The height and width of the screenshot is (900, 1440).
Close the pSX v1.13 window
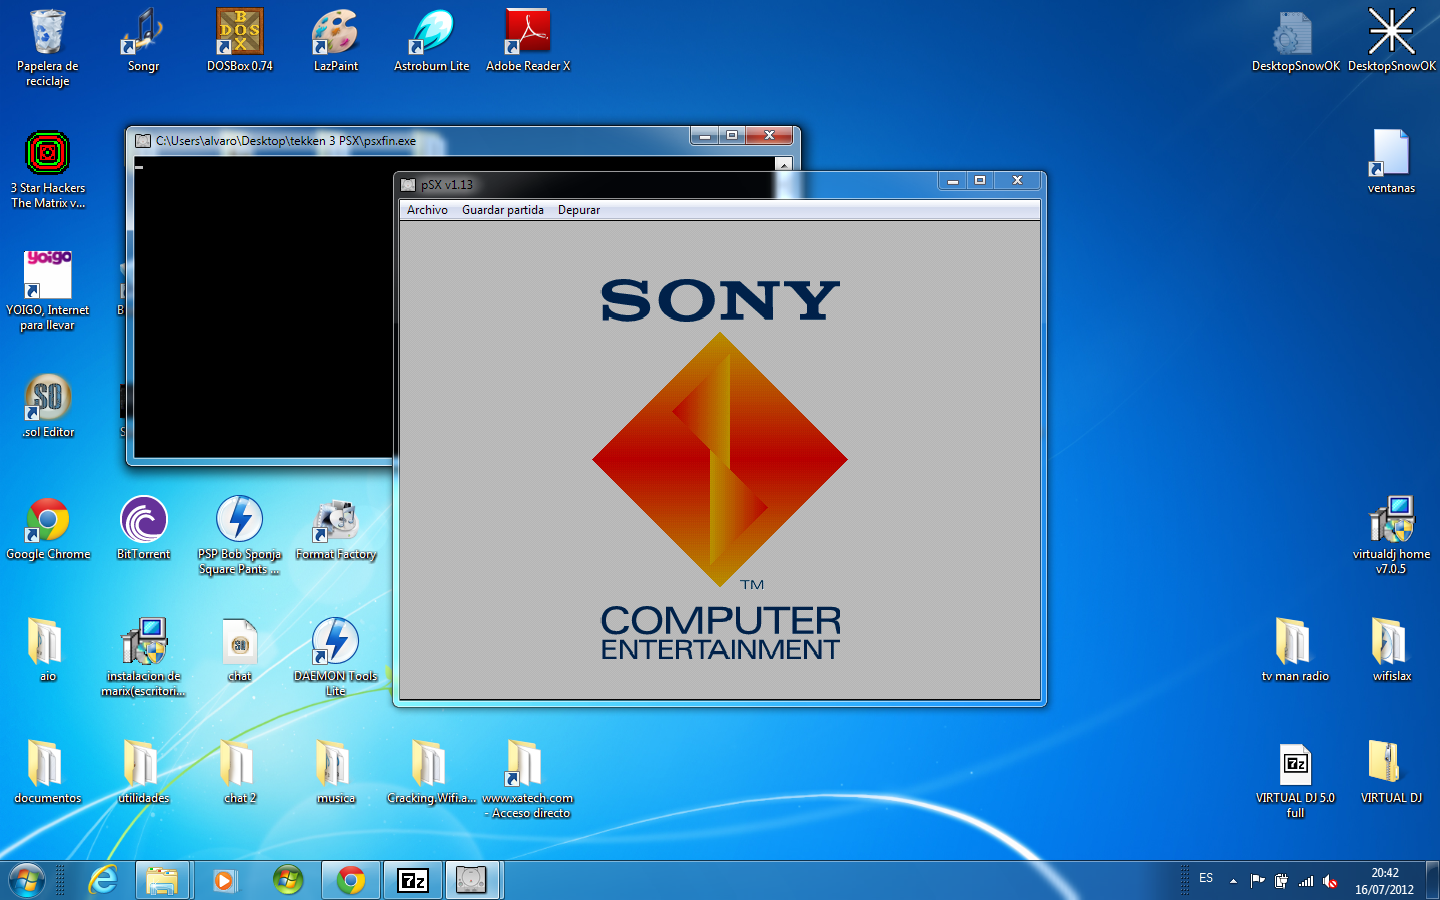coord(1017,180)
